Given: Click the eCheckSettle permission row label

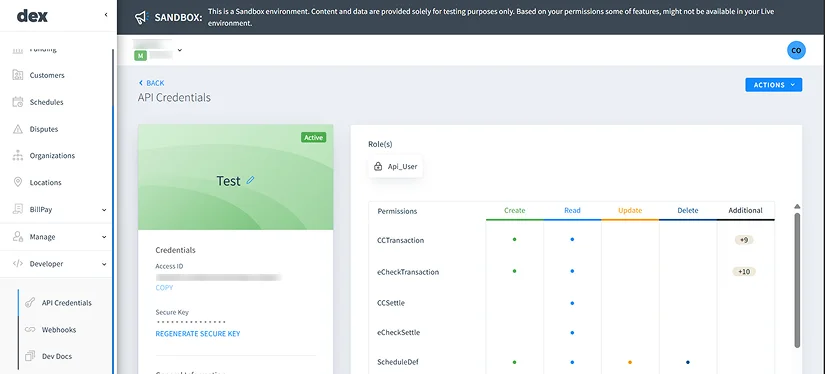Looking at the screenshot, I should pyautogui.click(x=398, y=332).
